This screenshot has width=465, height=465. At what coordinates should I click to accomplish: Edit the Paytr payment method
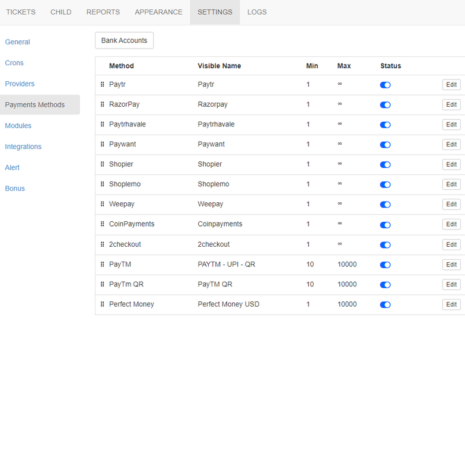pos(451,85)
